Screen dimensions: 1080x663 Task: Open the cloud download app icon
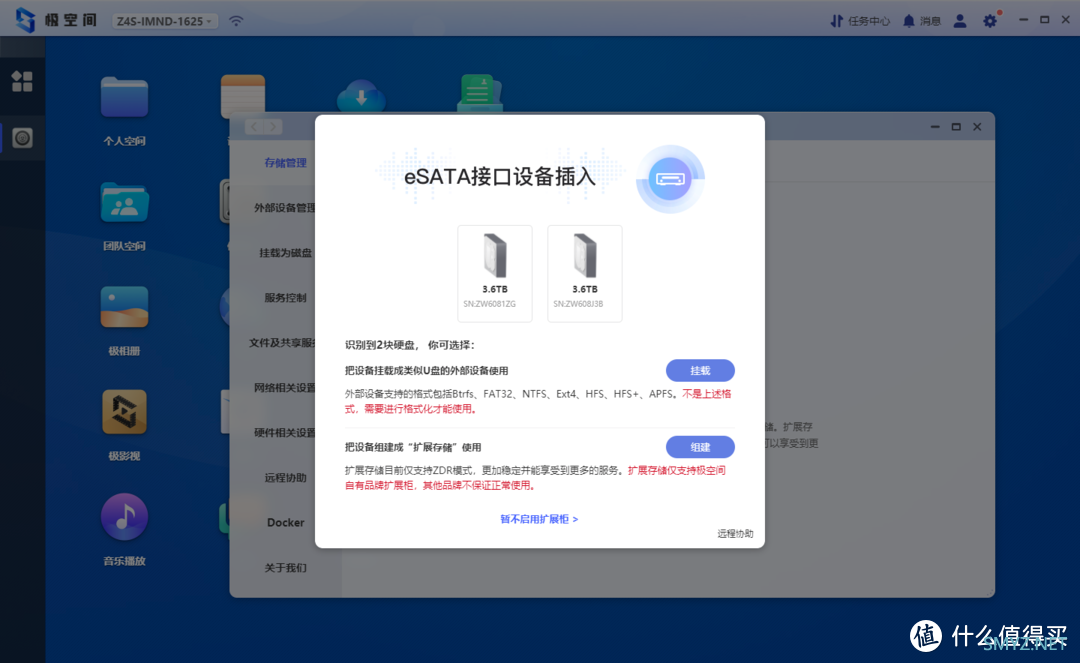coord(361,96)
